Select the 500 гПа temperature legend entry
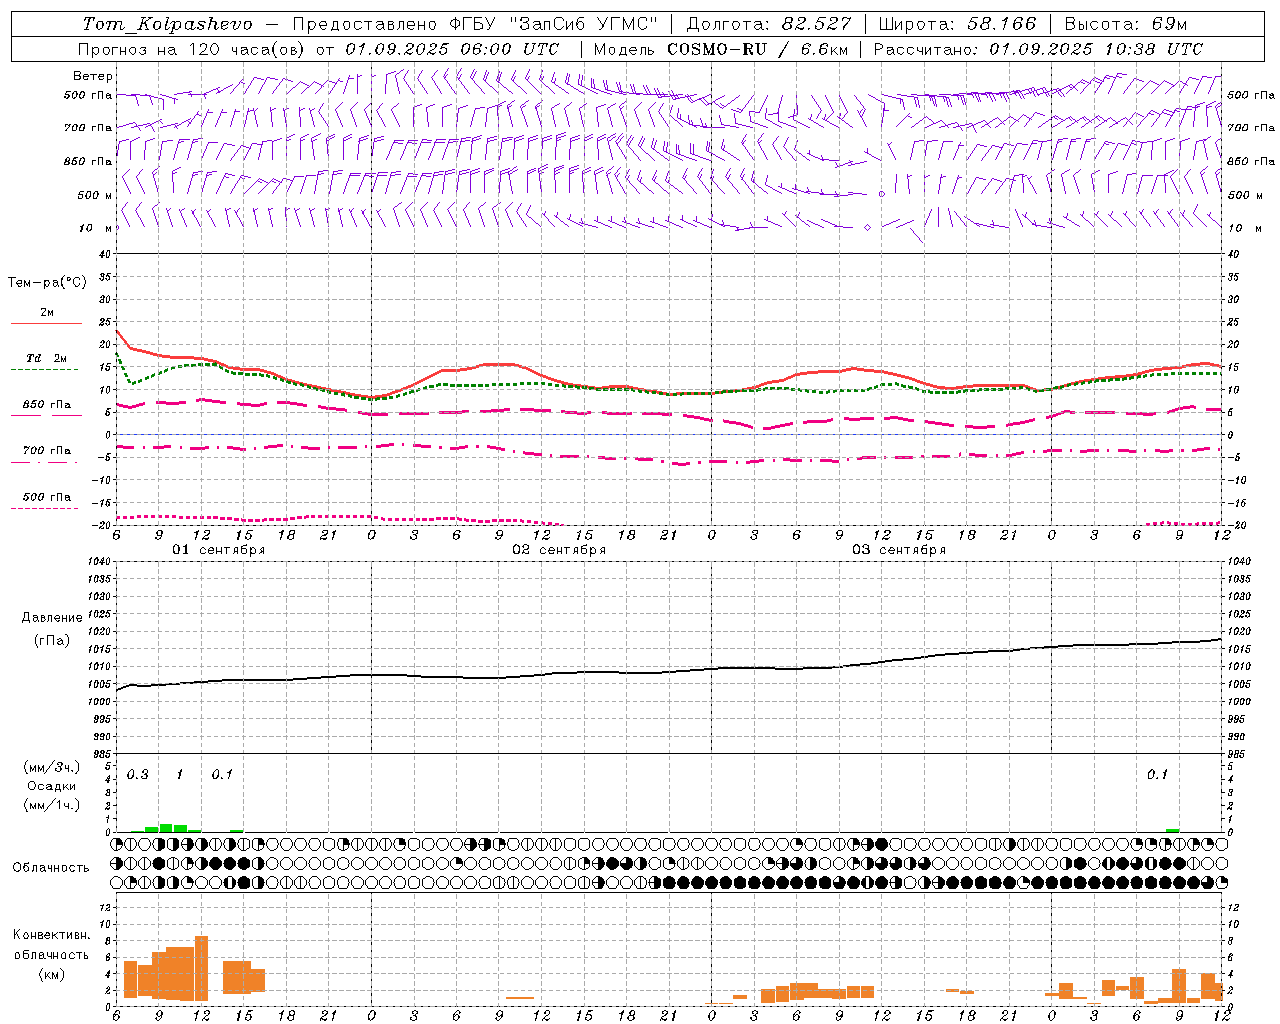The width and height of the screenshot is (1280, 1024). pyautogui.click(x=46, y=500)
